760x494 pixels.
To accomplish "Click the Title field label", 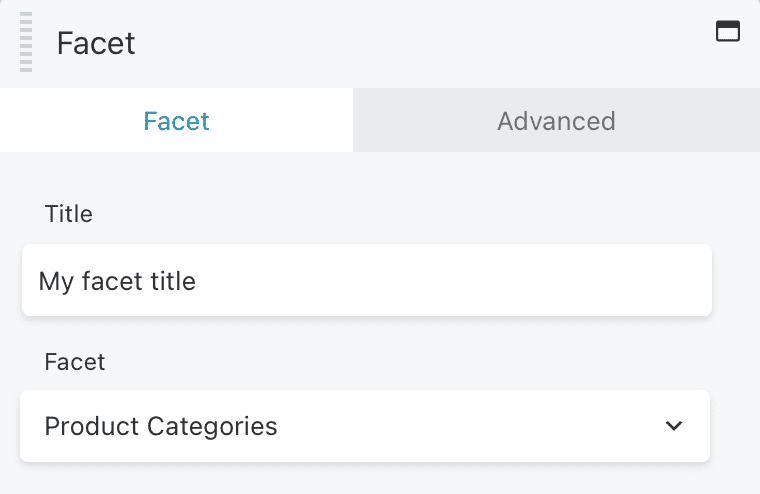I will click(x=68, y=214).
